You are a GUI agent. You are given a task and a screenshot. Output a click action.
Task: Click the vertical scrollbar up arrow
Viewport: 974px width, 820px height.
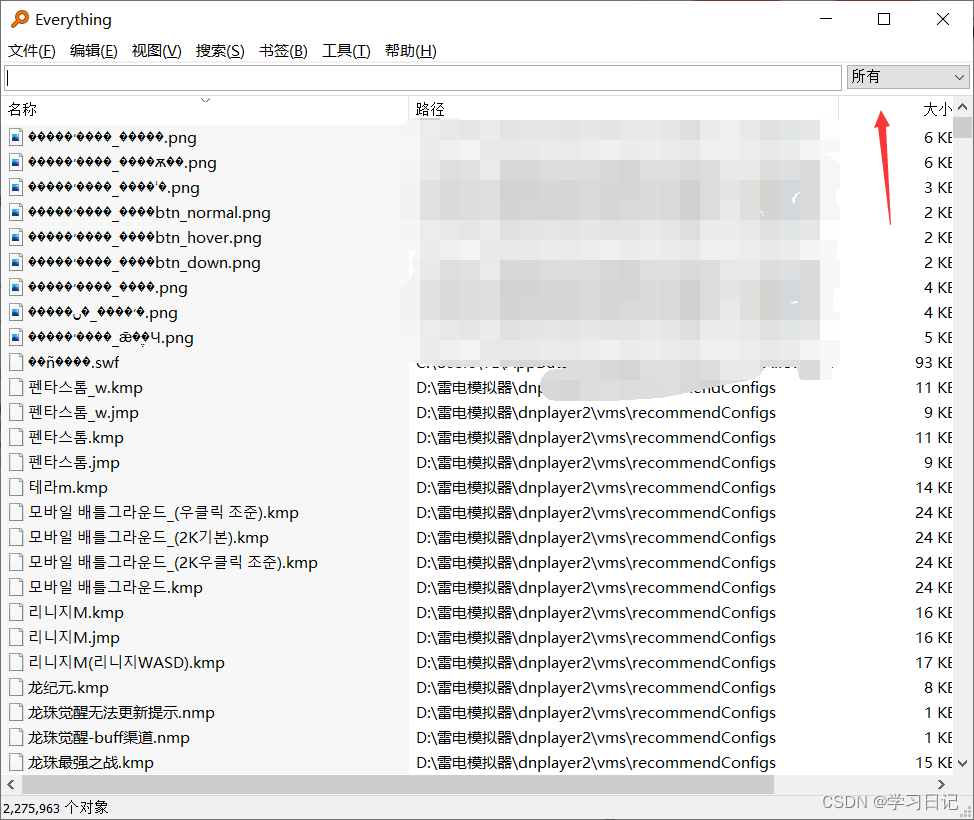pos(963,107)
